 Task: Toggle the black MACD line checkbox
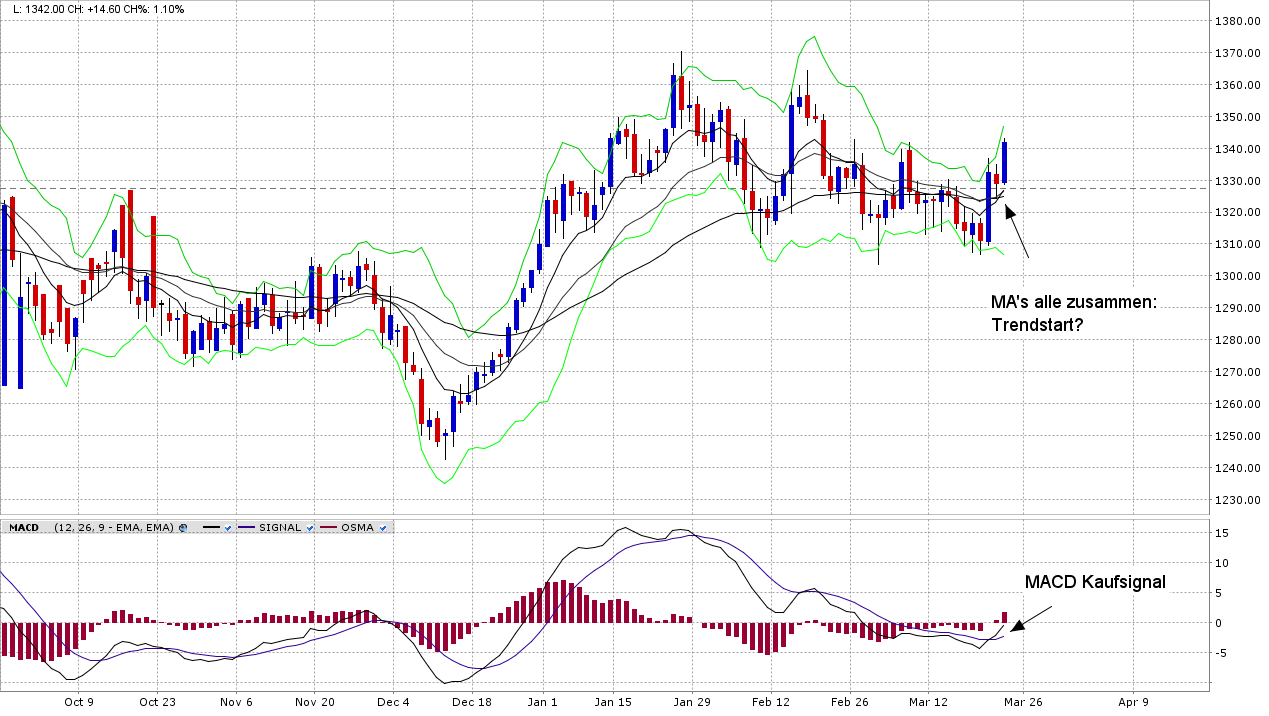228,527
